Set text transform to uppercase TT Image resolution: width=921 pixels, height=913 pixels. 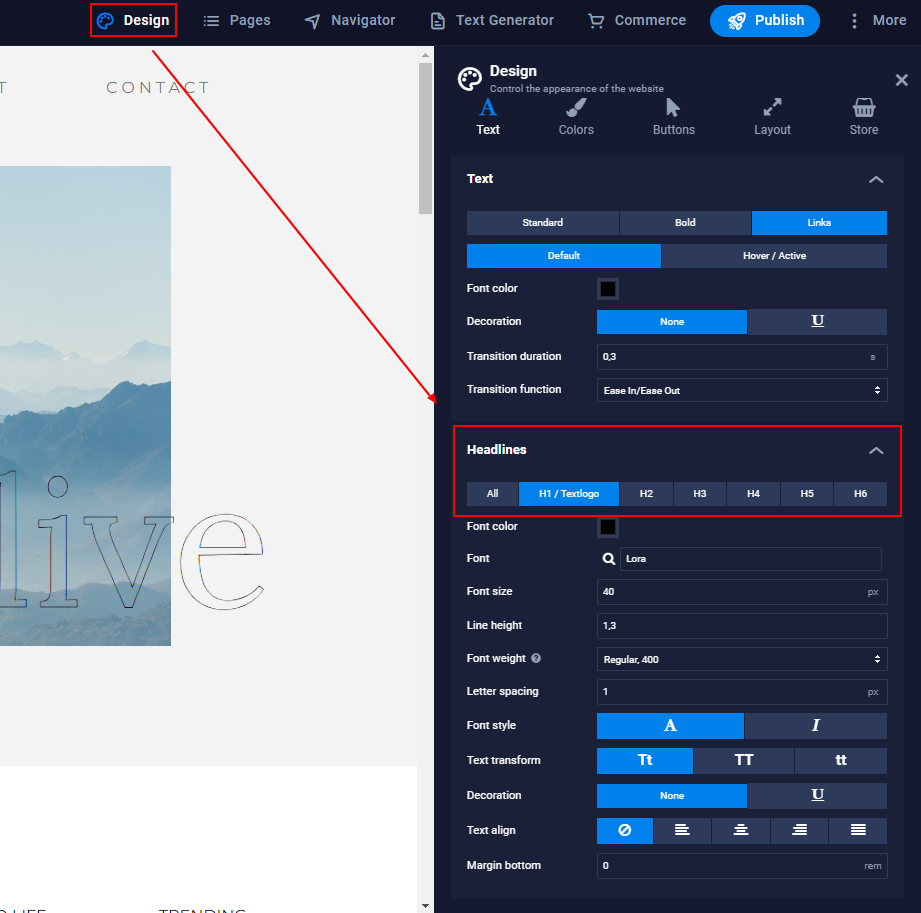click(x=744, y=760)
